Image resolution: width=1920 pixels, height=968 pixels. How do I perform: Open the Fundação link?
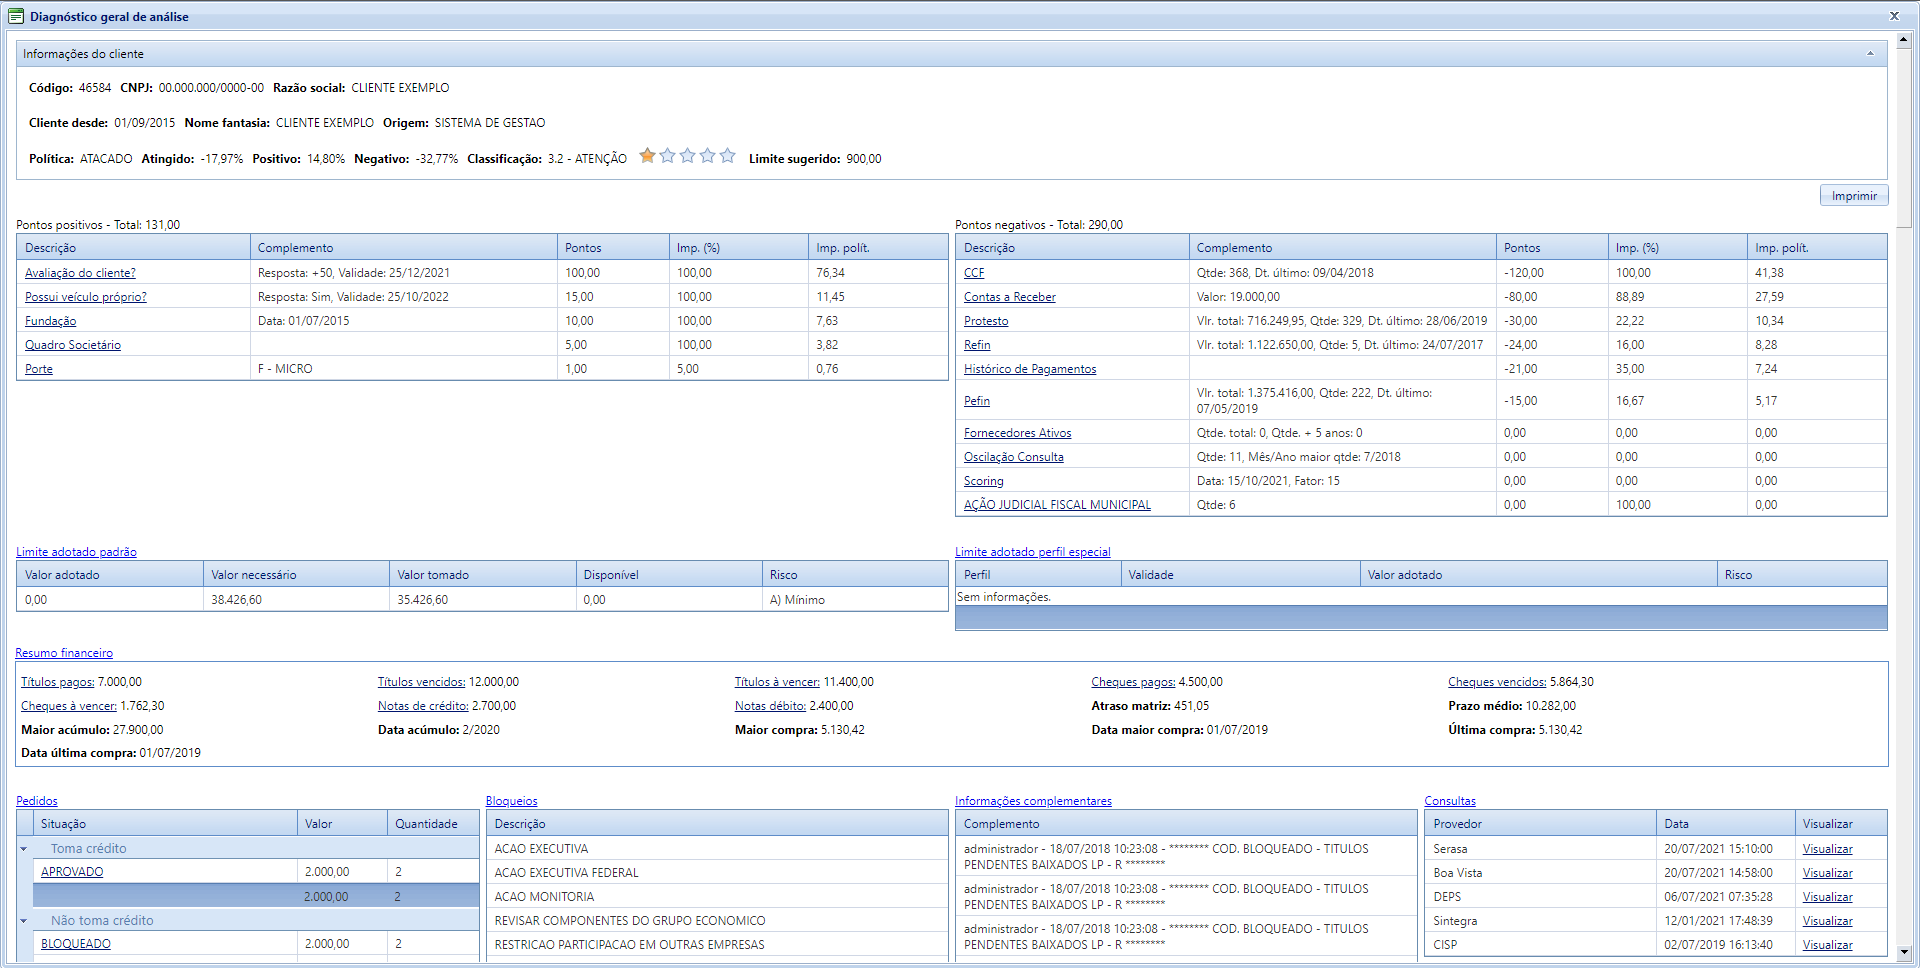coord(50,321)
